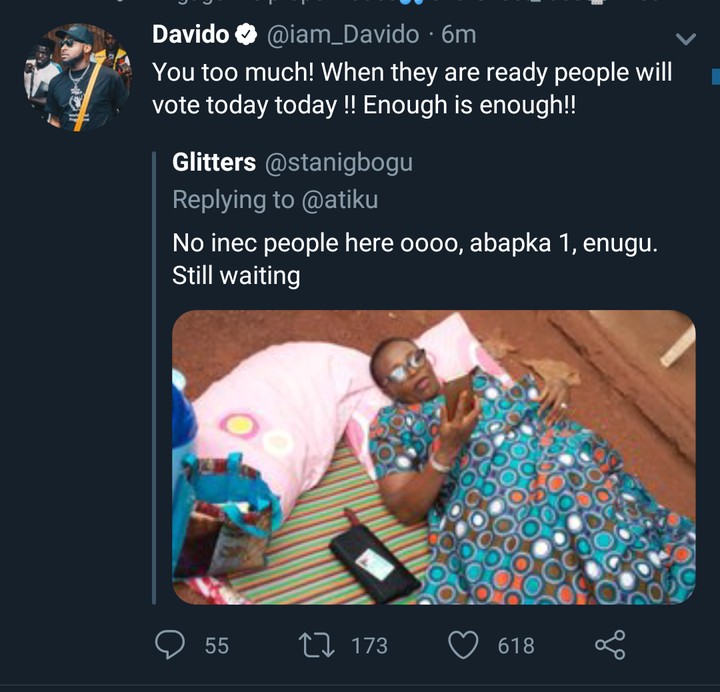Open the tweet's 6m timestamp
The height and width of the screenshot is (692, 720).
(459, 35)
